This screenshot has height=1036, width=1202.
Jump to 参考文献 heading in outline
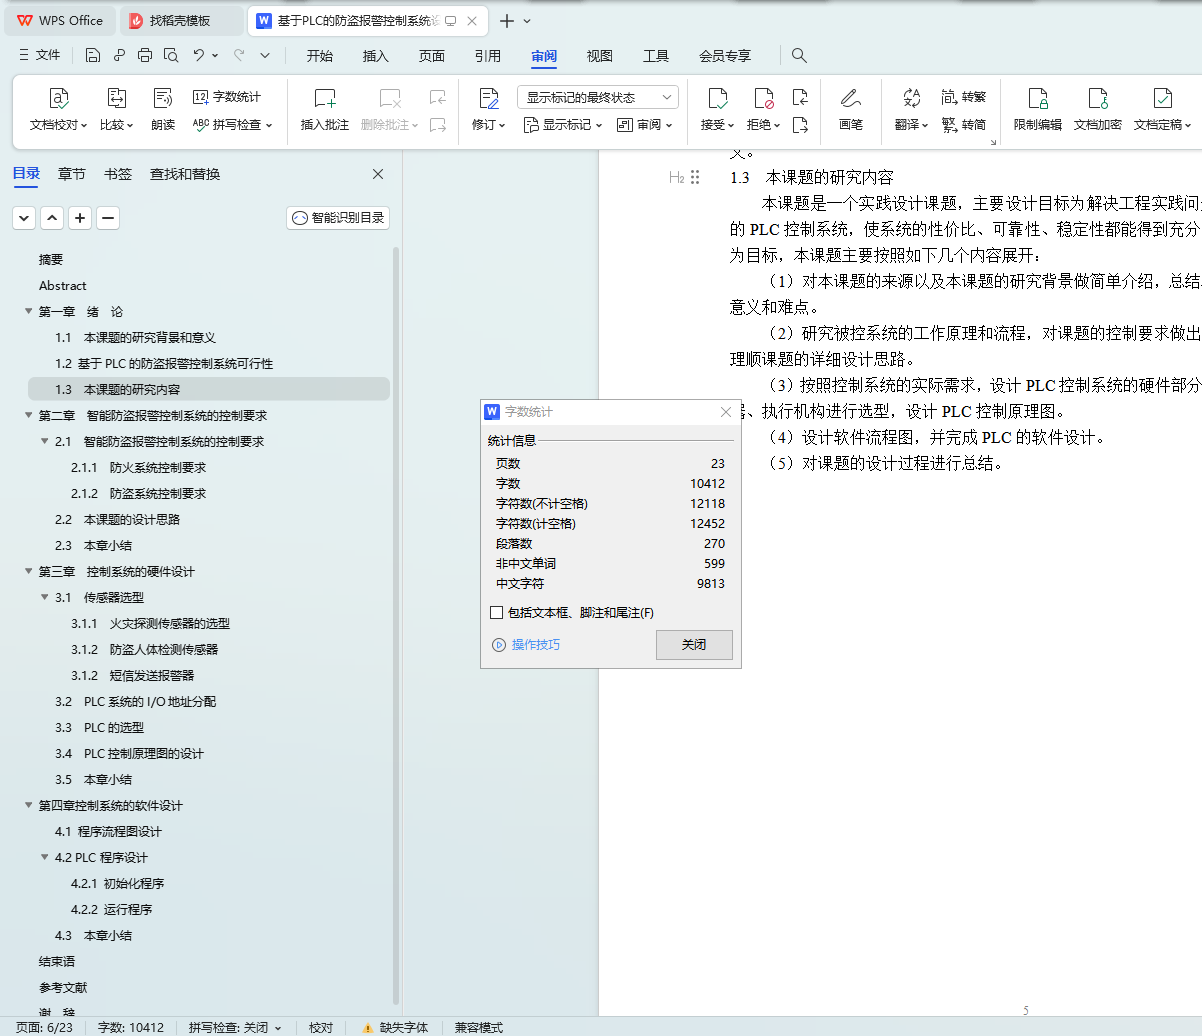click(x=63, y=988)
